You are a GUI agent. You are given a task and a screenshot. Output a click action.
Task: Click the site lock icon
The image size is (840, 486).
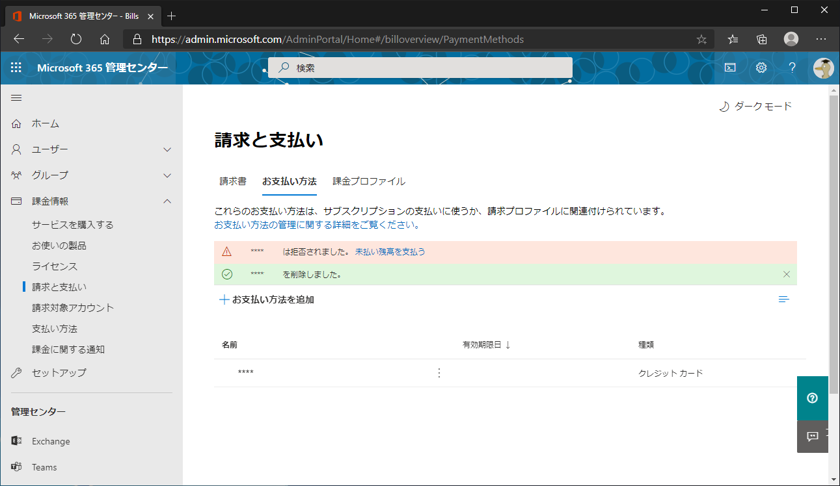click(137, 39)
